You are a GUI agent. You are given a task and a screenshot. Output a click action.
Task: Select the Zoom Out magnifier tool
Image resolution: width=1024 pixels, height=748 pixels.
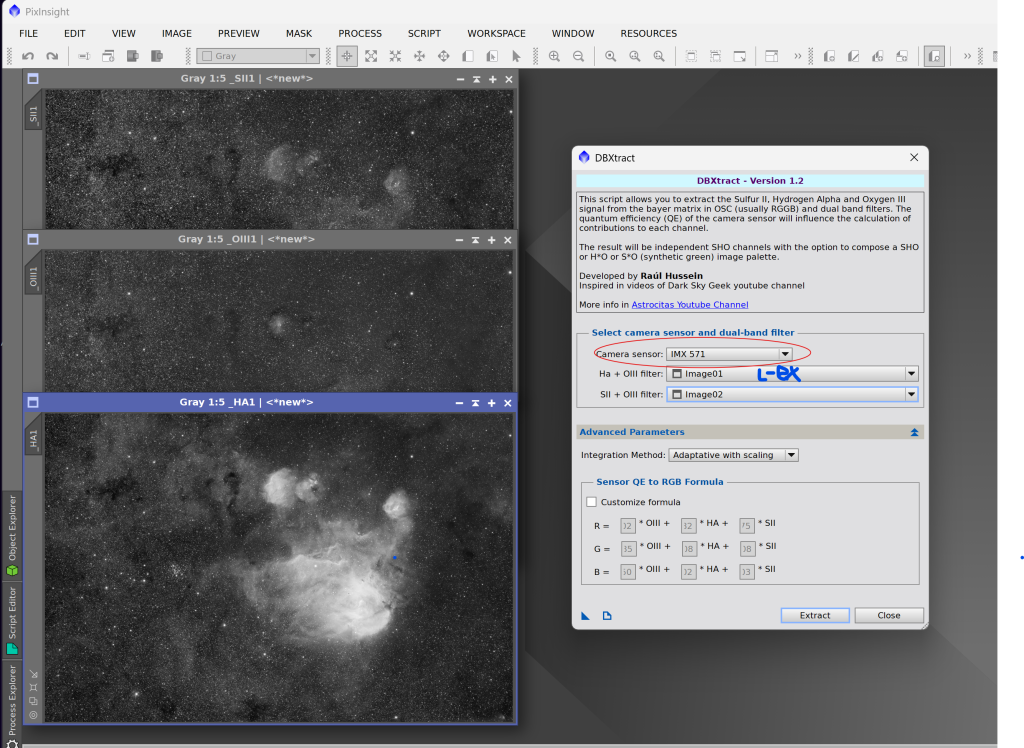[x=578, y=57]
